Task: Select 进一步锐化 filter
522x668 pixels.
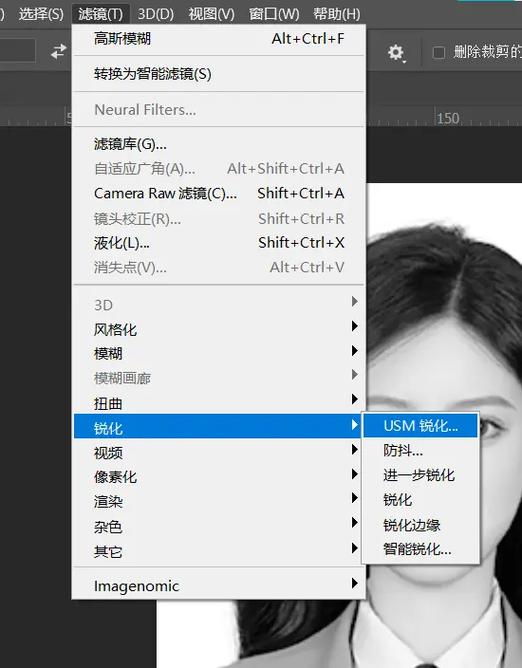Action: 421,475
